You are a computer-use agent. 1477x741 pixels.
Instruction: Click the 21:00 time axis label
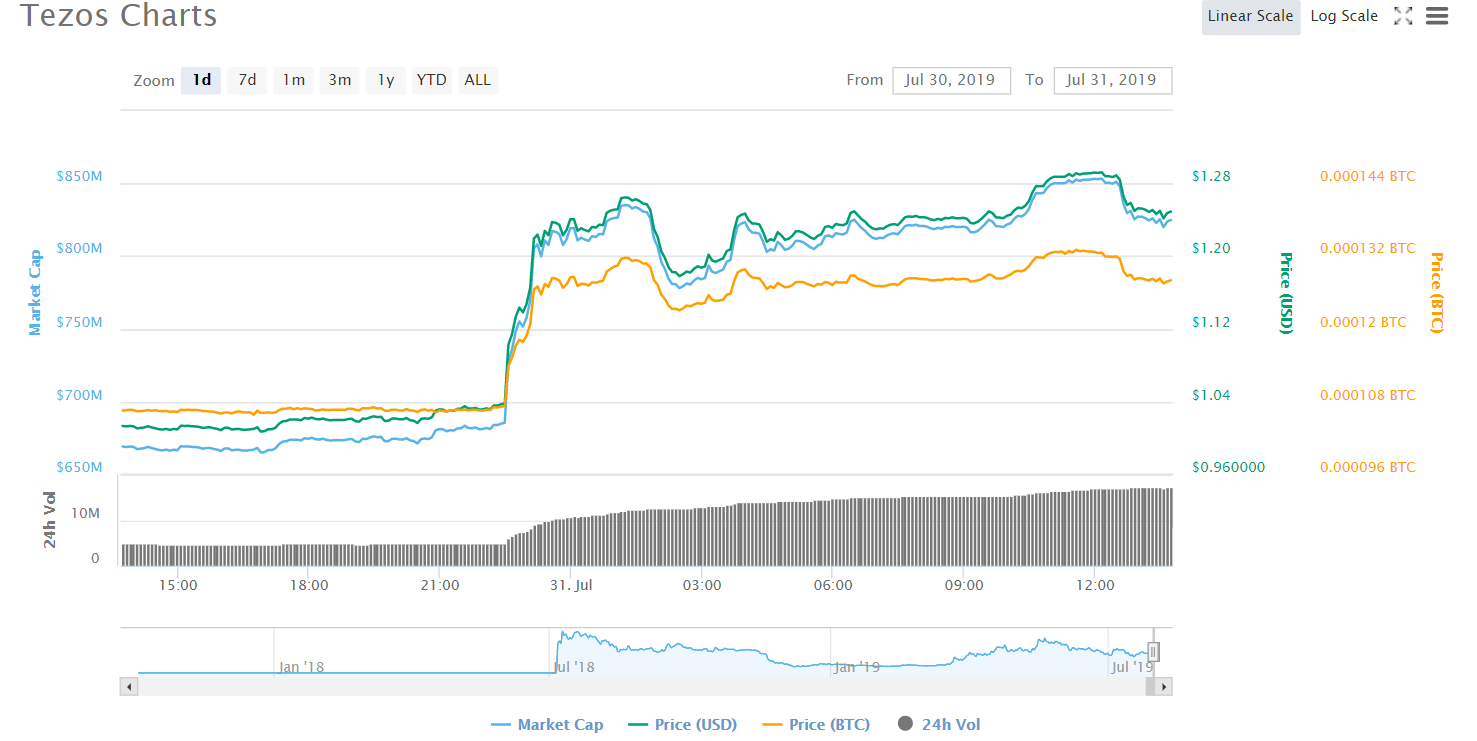[x=440, y=585]
